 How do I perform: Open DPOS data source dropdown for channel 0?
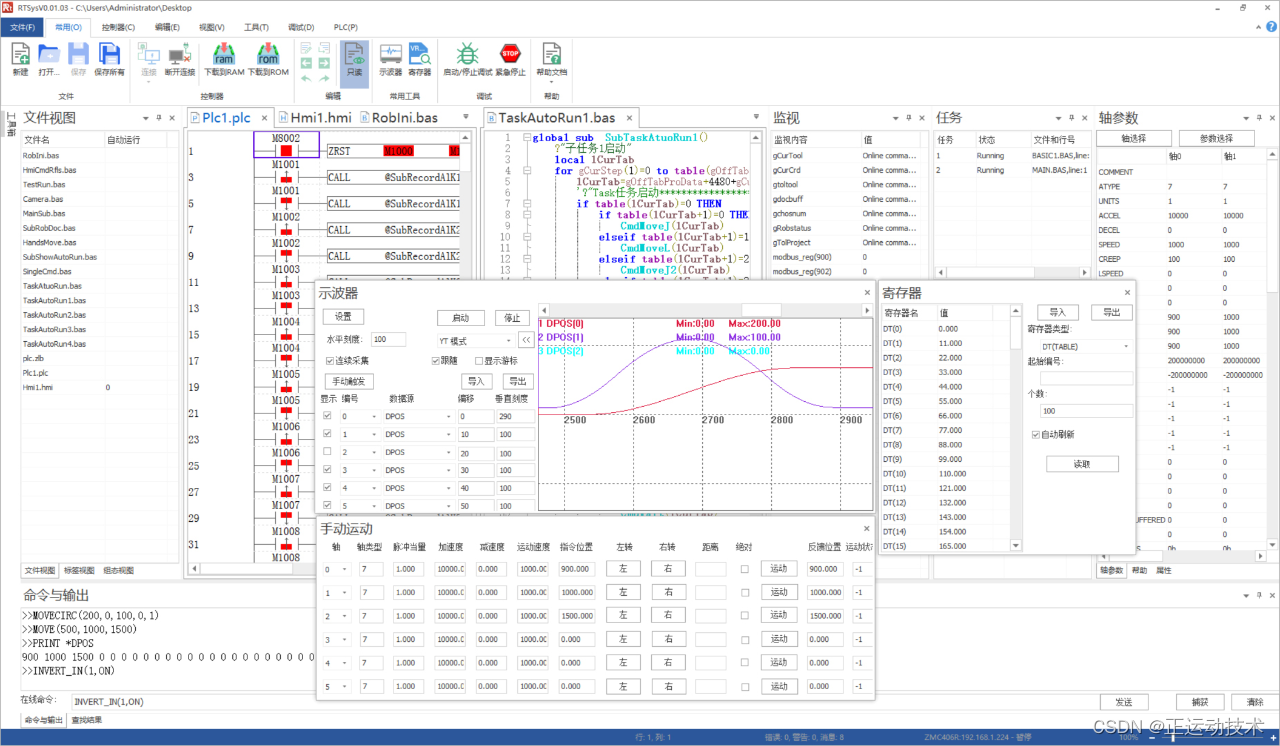[418, 416]
